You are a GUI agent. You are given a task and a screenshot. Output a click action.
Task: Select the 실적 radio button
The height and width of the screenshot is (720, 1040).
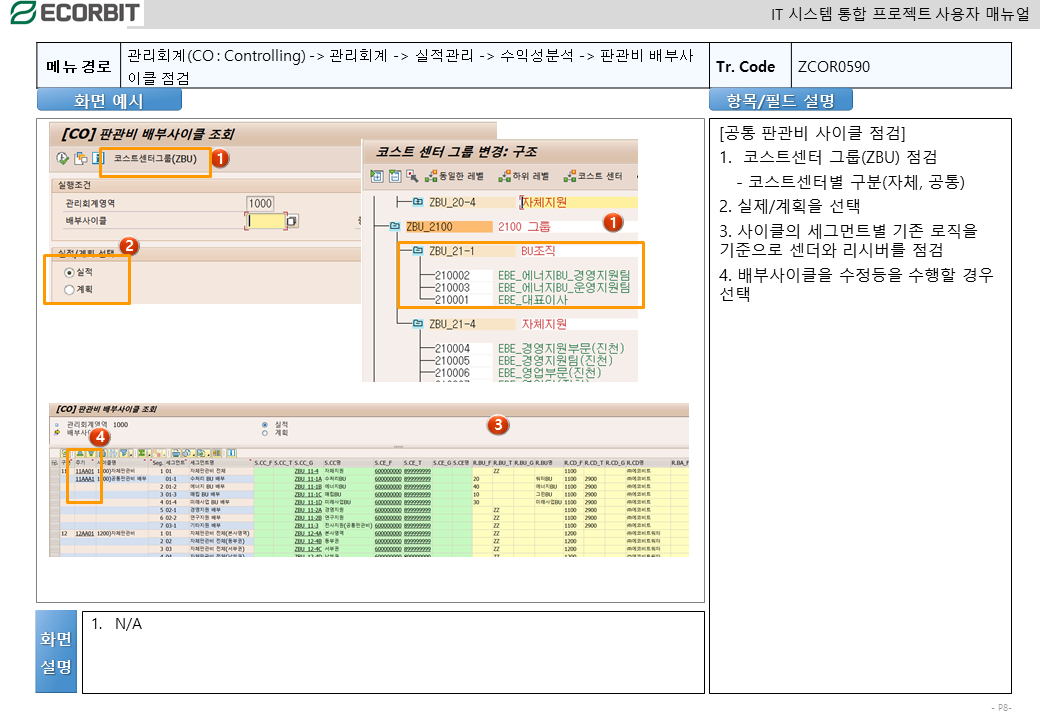tap(69, 272)
